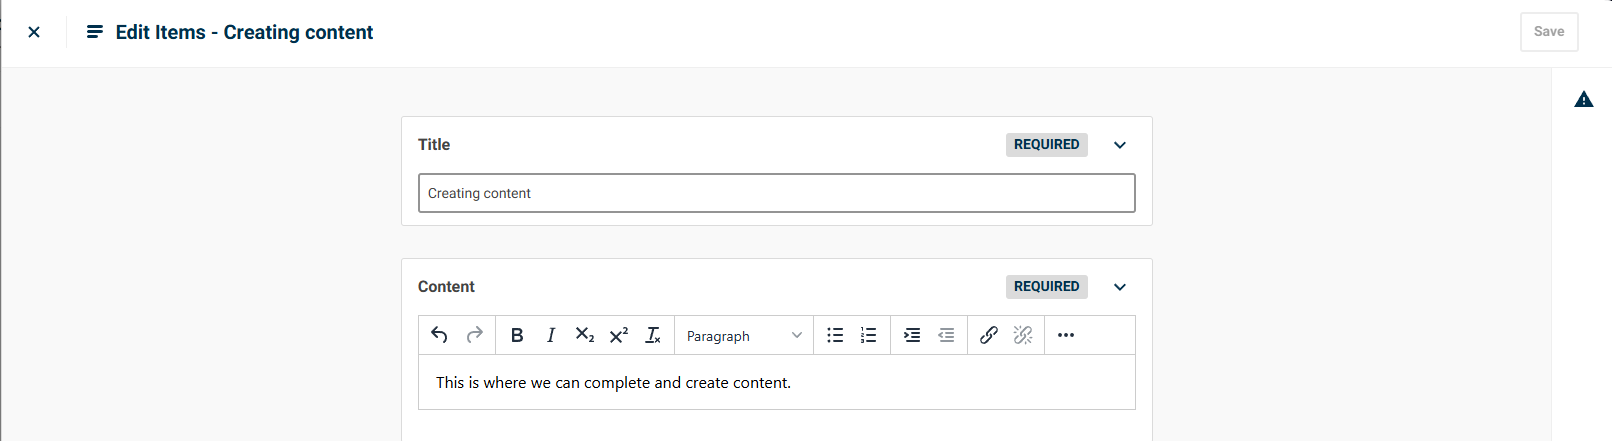The width and height of the screenshot is (1612, 441).
Task: Collapse the Title field chevron
Action: tap(1120, 145)
